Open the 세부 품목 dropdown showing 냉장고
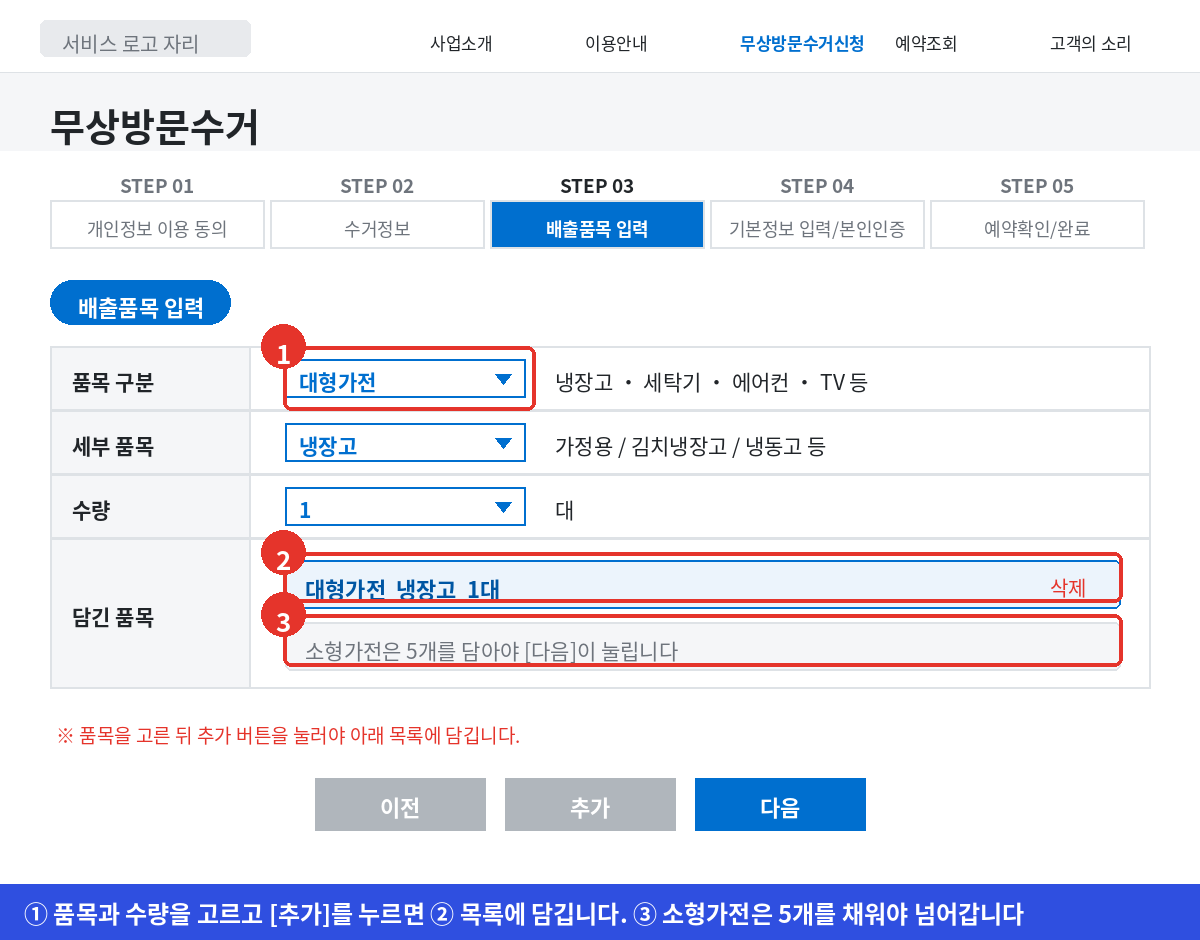Viewport: 1200px width, 940px height. coord(405,444)
